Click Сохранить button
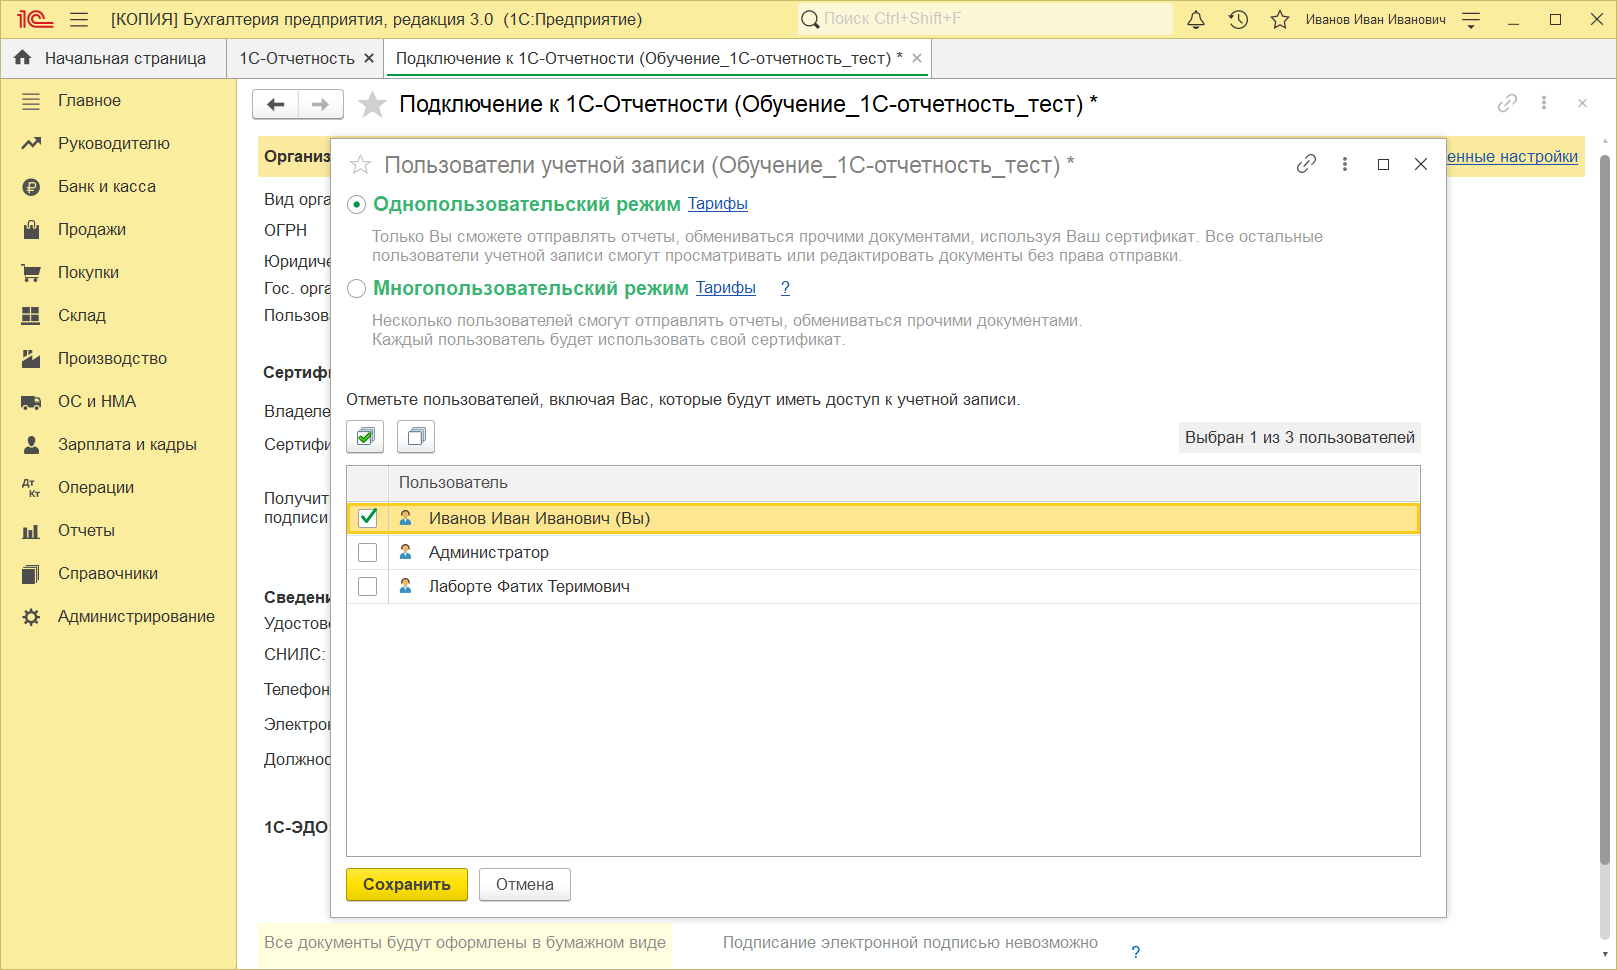The width and height of the screenshot is (1617, 970). tap(407, 884)
